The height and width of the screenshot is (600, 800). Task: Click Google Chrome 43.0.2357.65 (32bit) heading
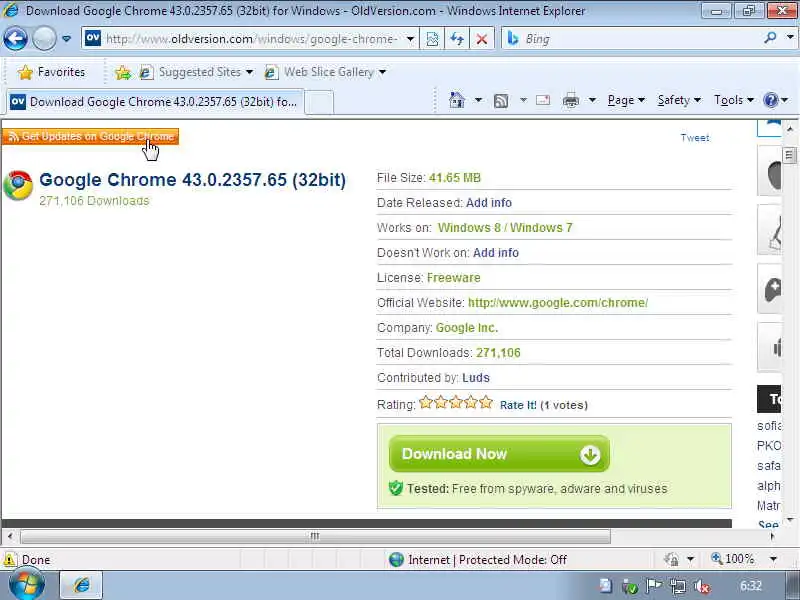[192, 180]
